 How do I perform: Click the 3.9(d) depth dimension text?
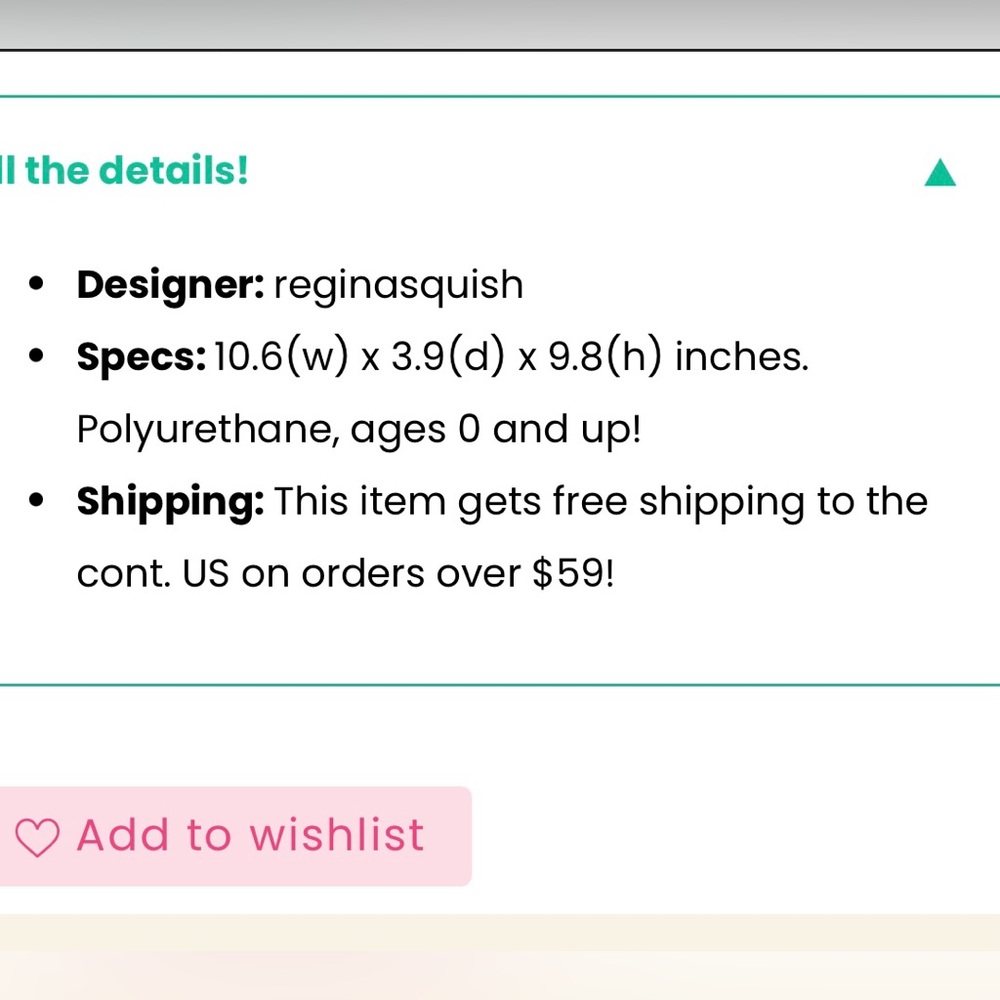(x=447, y=357)
